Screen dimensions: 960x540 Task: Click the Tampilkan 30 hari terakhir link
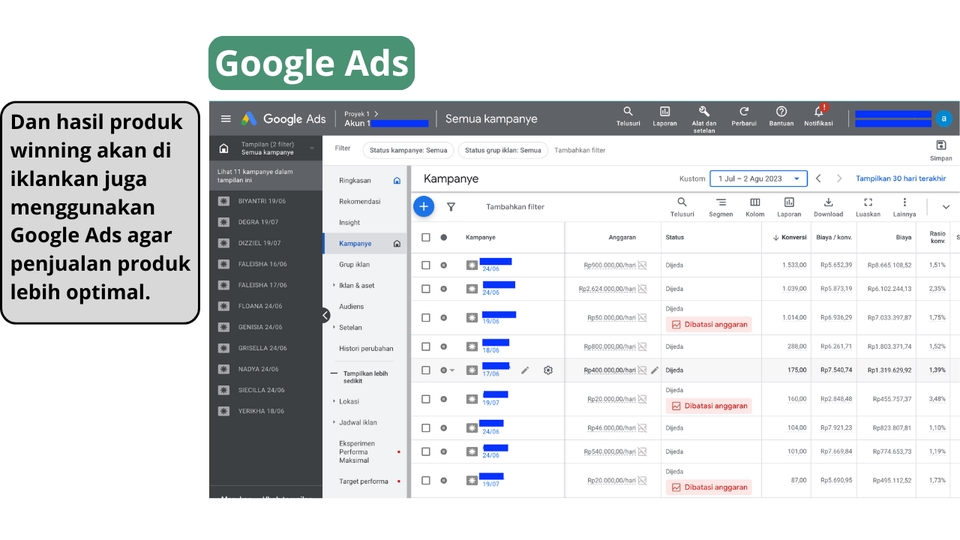tap(901, 179)
